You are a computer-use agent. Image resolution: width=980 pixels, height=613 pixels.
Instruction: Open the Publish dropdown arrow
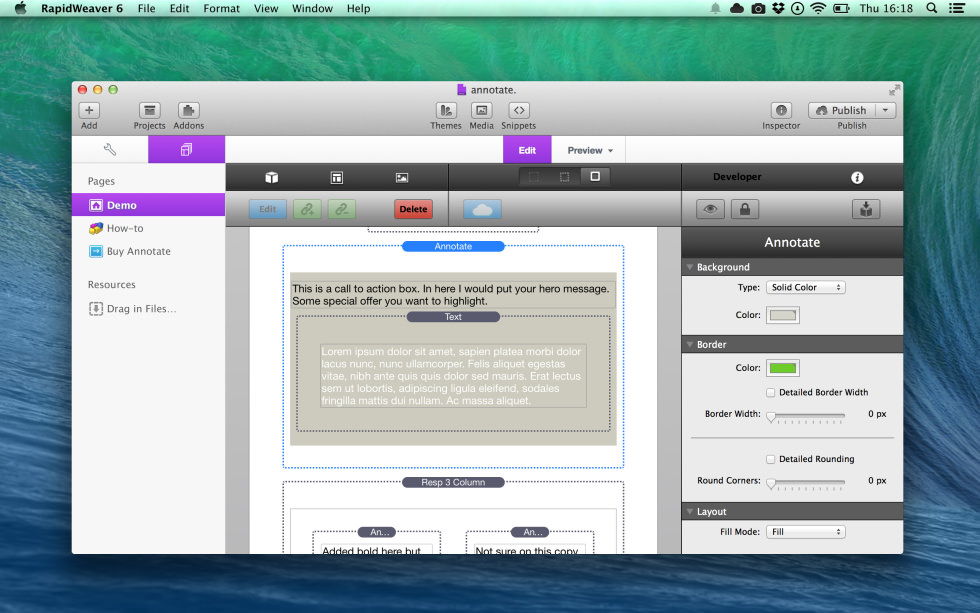[885, 111]
